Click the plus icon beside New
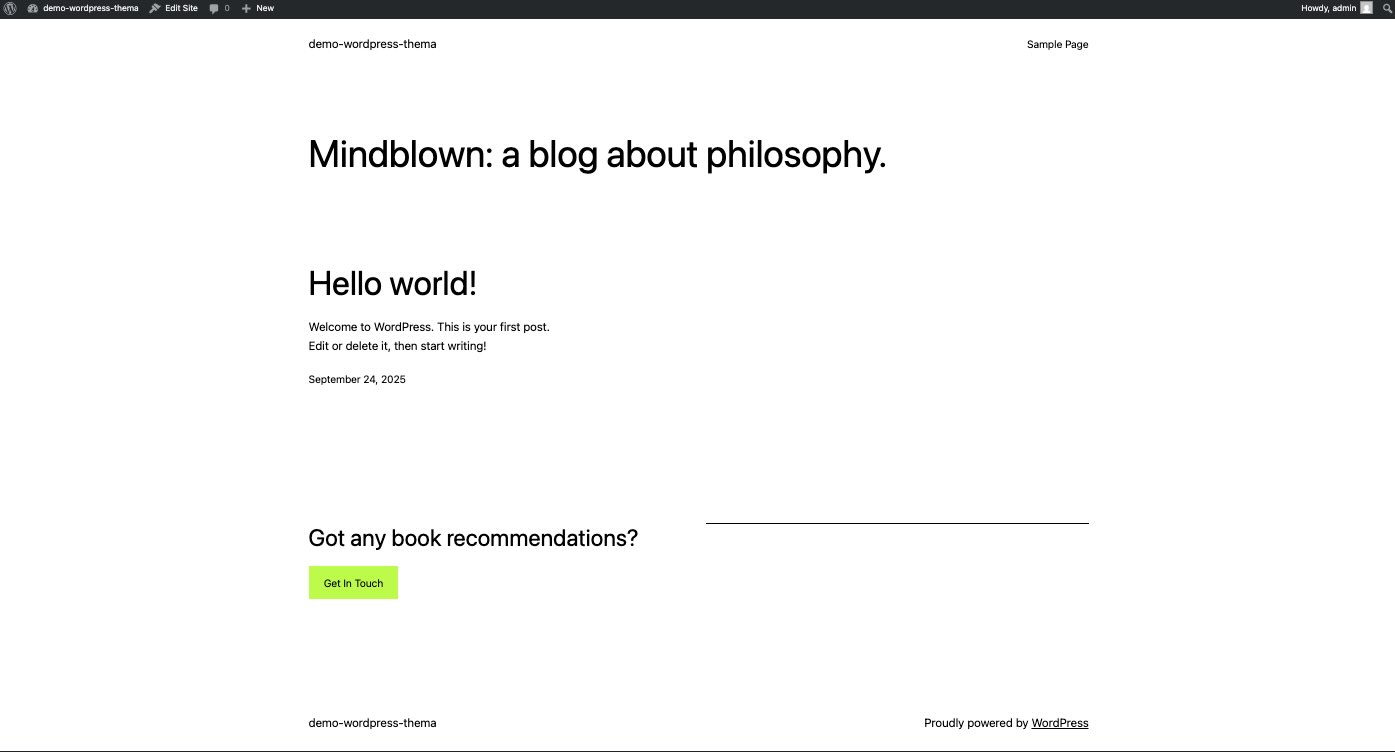Screen dimensions: 1395x752 pos(246,8)
